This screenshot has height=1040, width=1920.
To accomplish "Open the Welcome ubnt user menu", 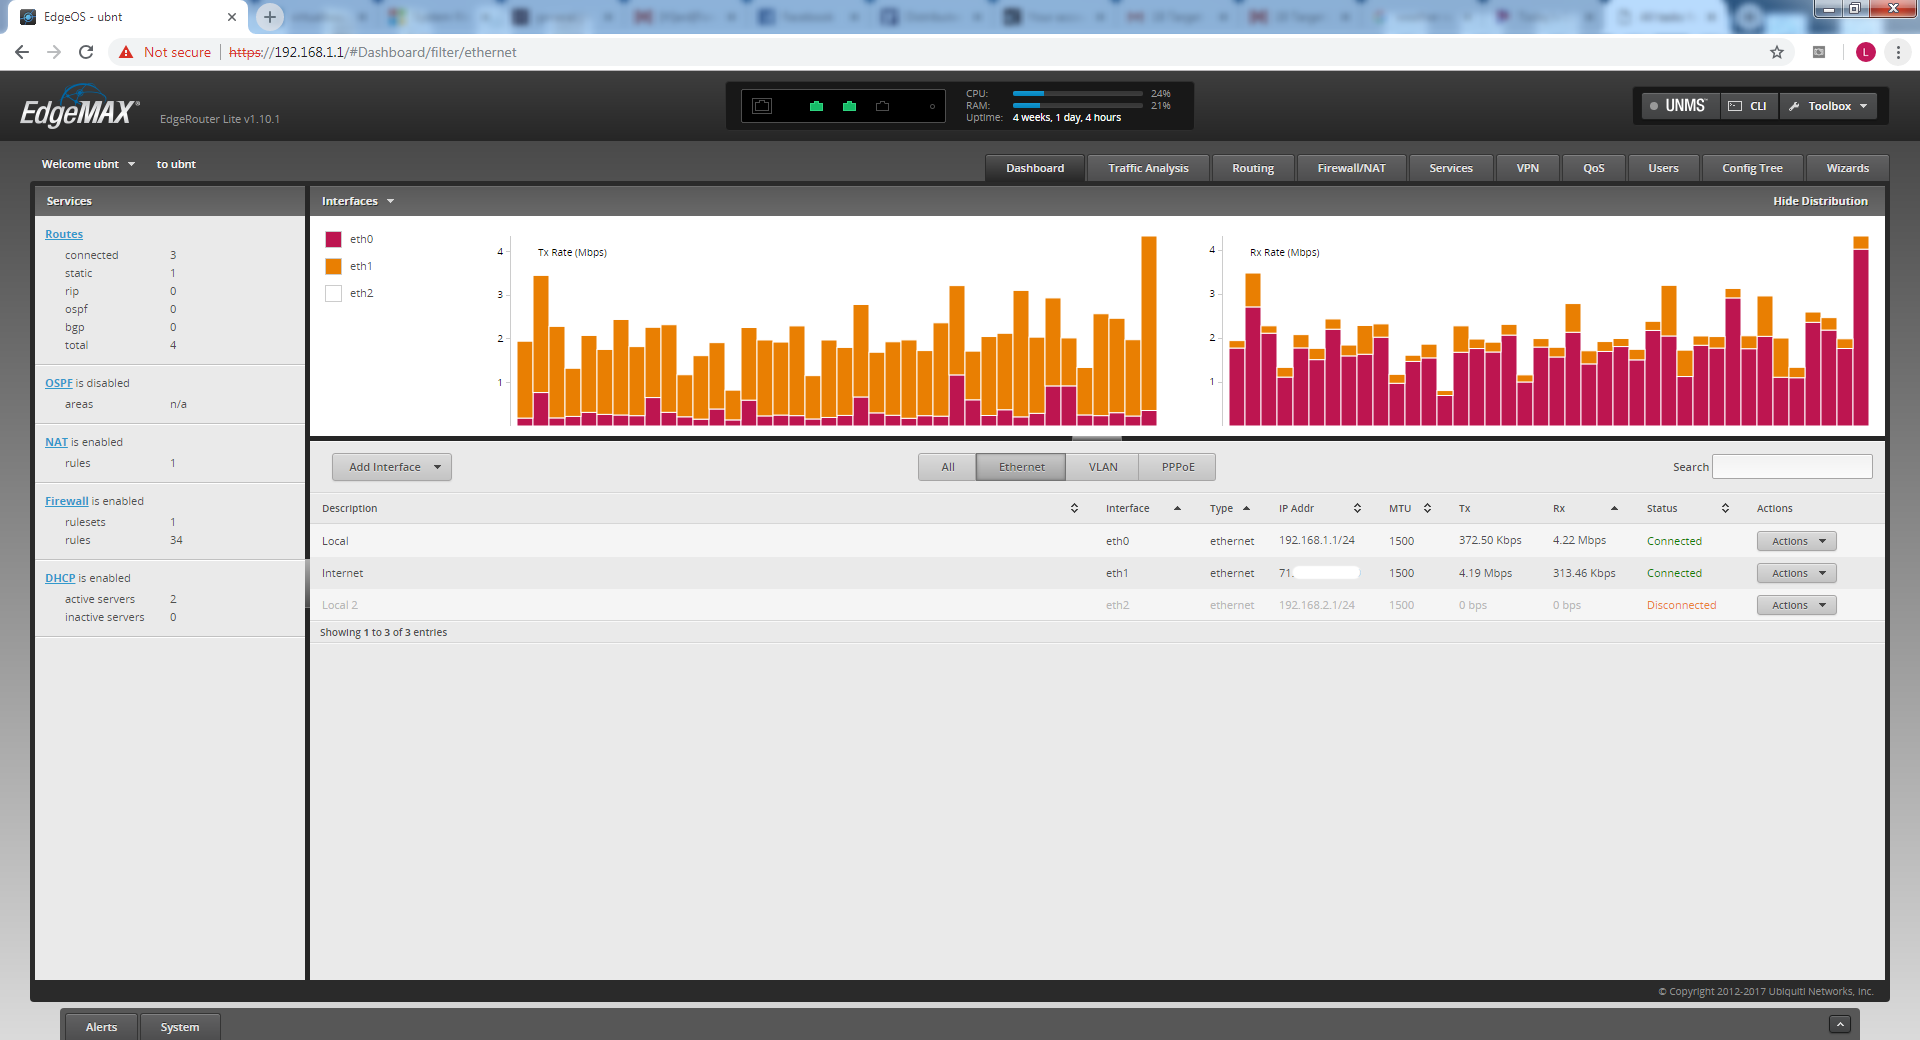I will click(88, 164).
